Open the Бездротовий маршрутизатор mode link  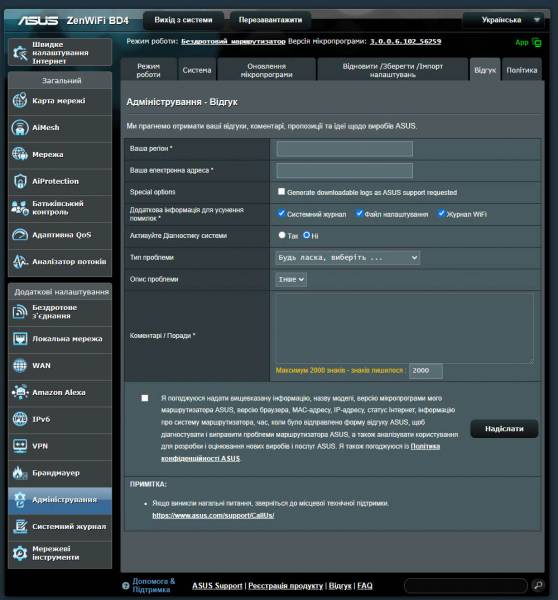[233, 41]
